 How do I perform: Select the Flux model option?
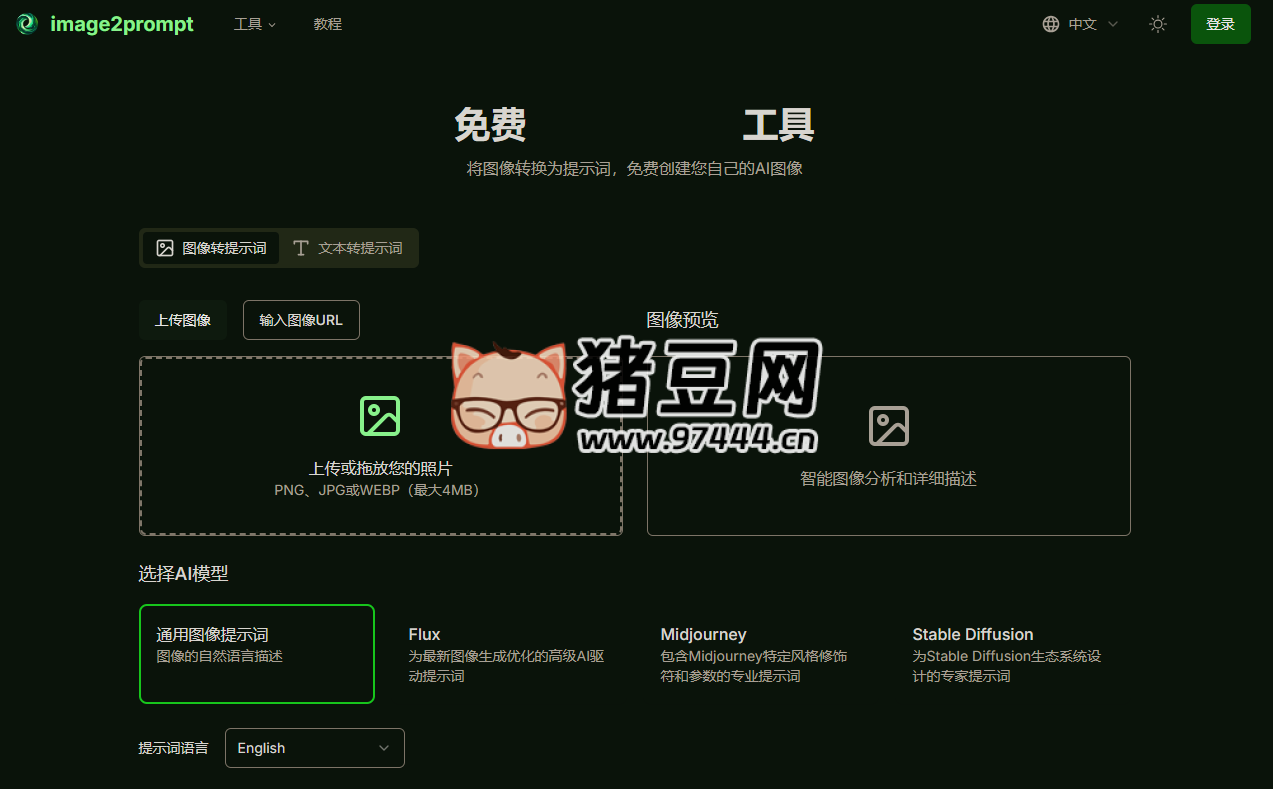509,654
